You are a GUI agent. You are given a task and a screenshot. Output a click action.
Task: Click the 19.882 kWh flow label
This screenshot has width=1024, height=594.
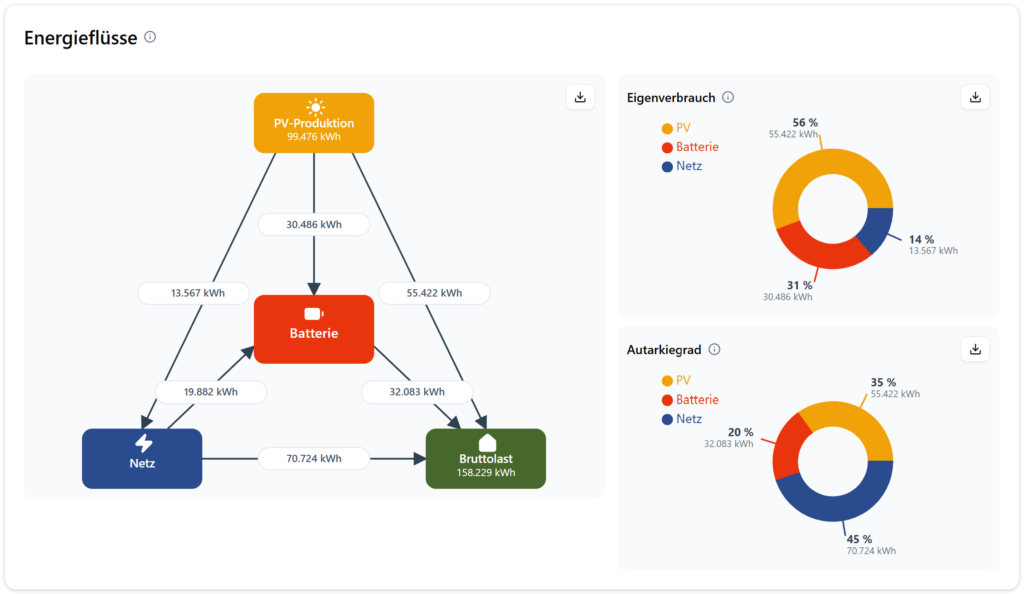tap(210, 392)
